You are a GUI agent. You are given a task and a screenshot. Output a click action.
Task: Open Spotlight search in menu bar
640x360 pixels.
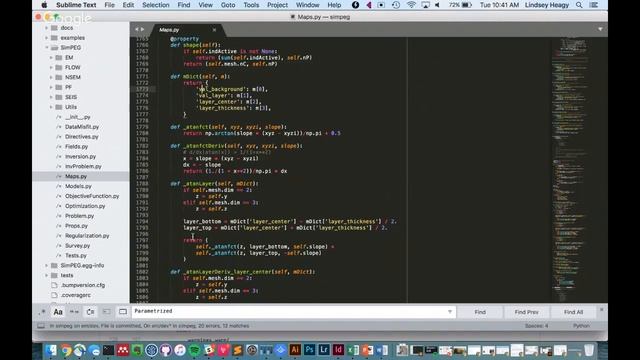coord(579,5)
